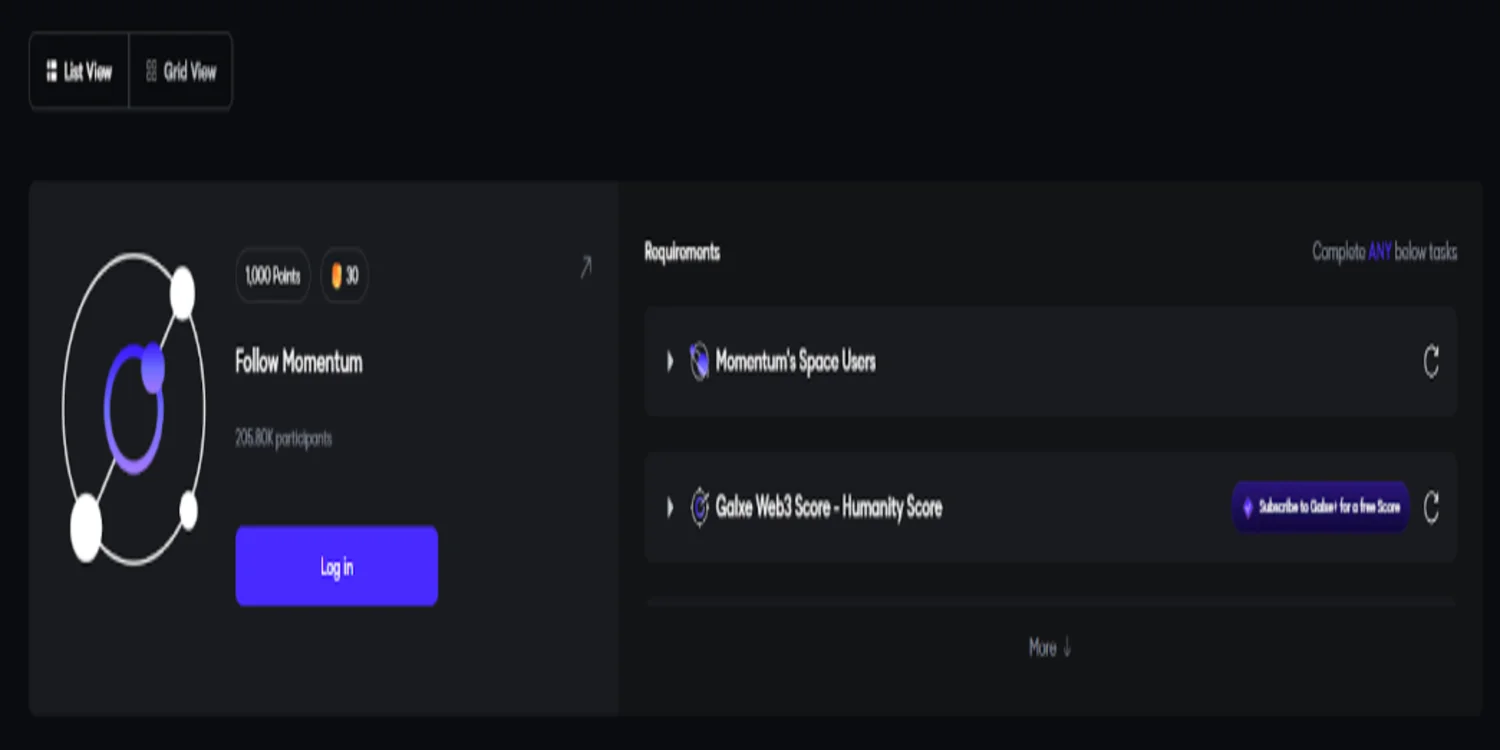Click the 205.80K participants text
This screenshot has height=750, width=1500.
coord(283,438)
